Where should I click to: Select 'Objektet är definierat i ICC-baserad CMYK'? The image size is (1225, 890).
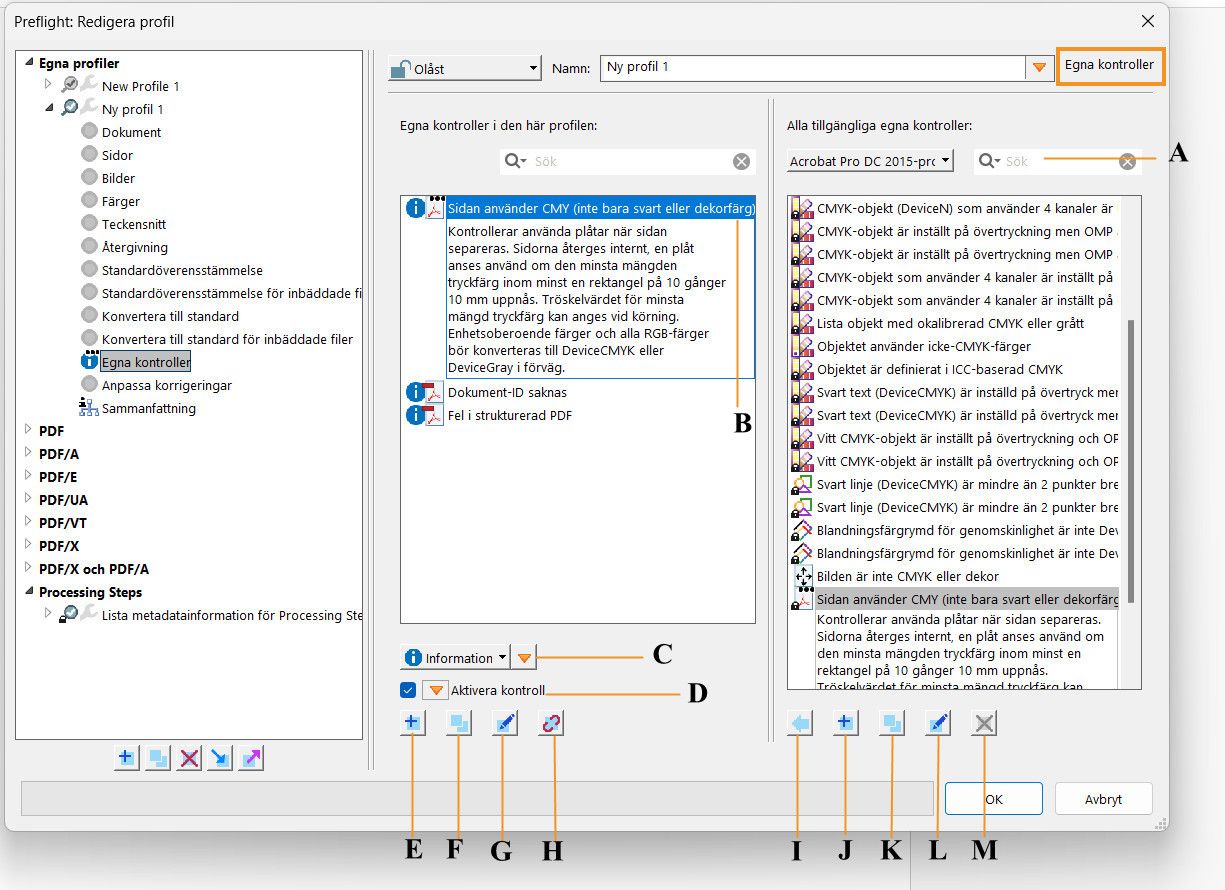click(x=940, y=369)
